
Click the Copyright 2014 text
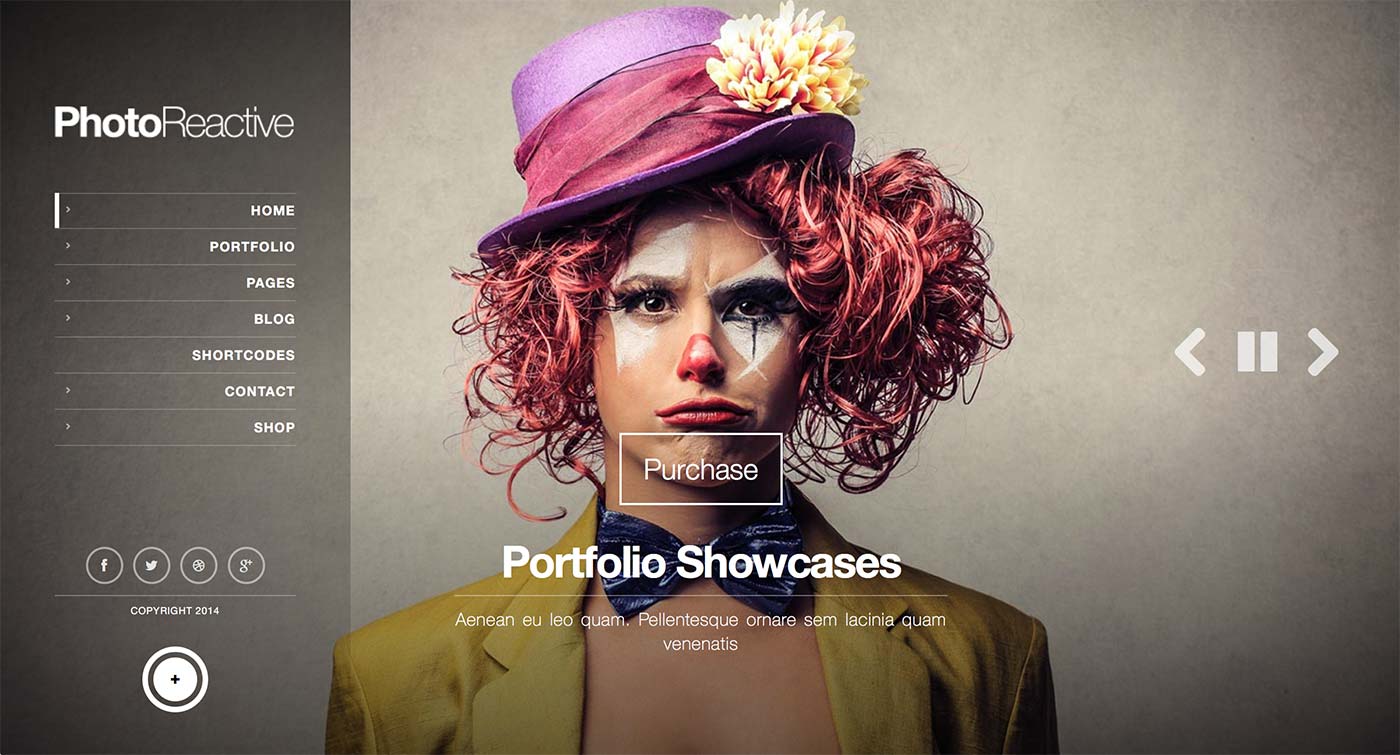point(175,610)
